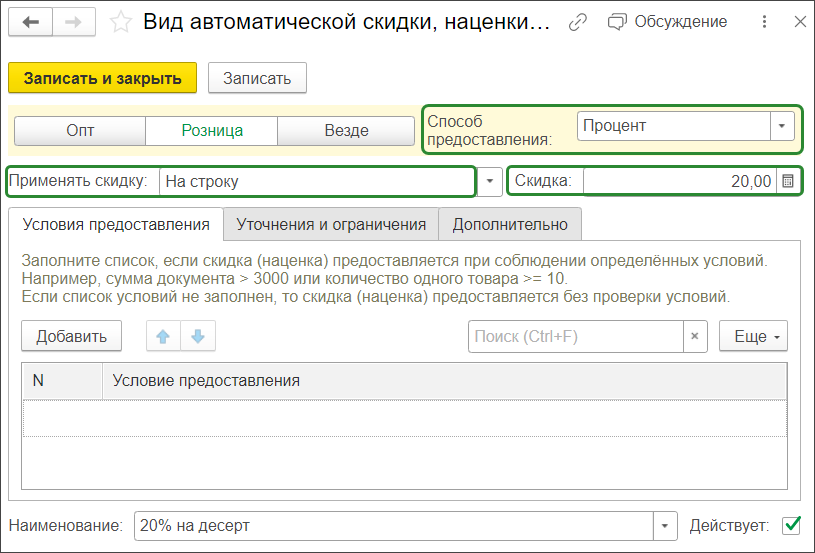Select the Розница toggle option
The height and width of the screenshot is (553, 815).
(x=212, y=130)
